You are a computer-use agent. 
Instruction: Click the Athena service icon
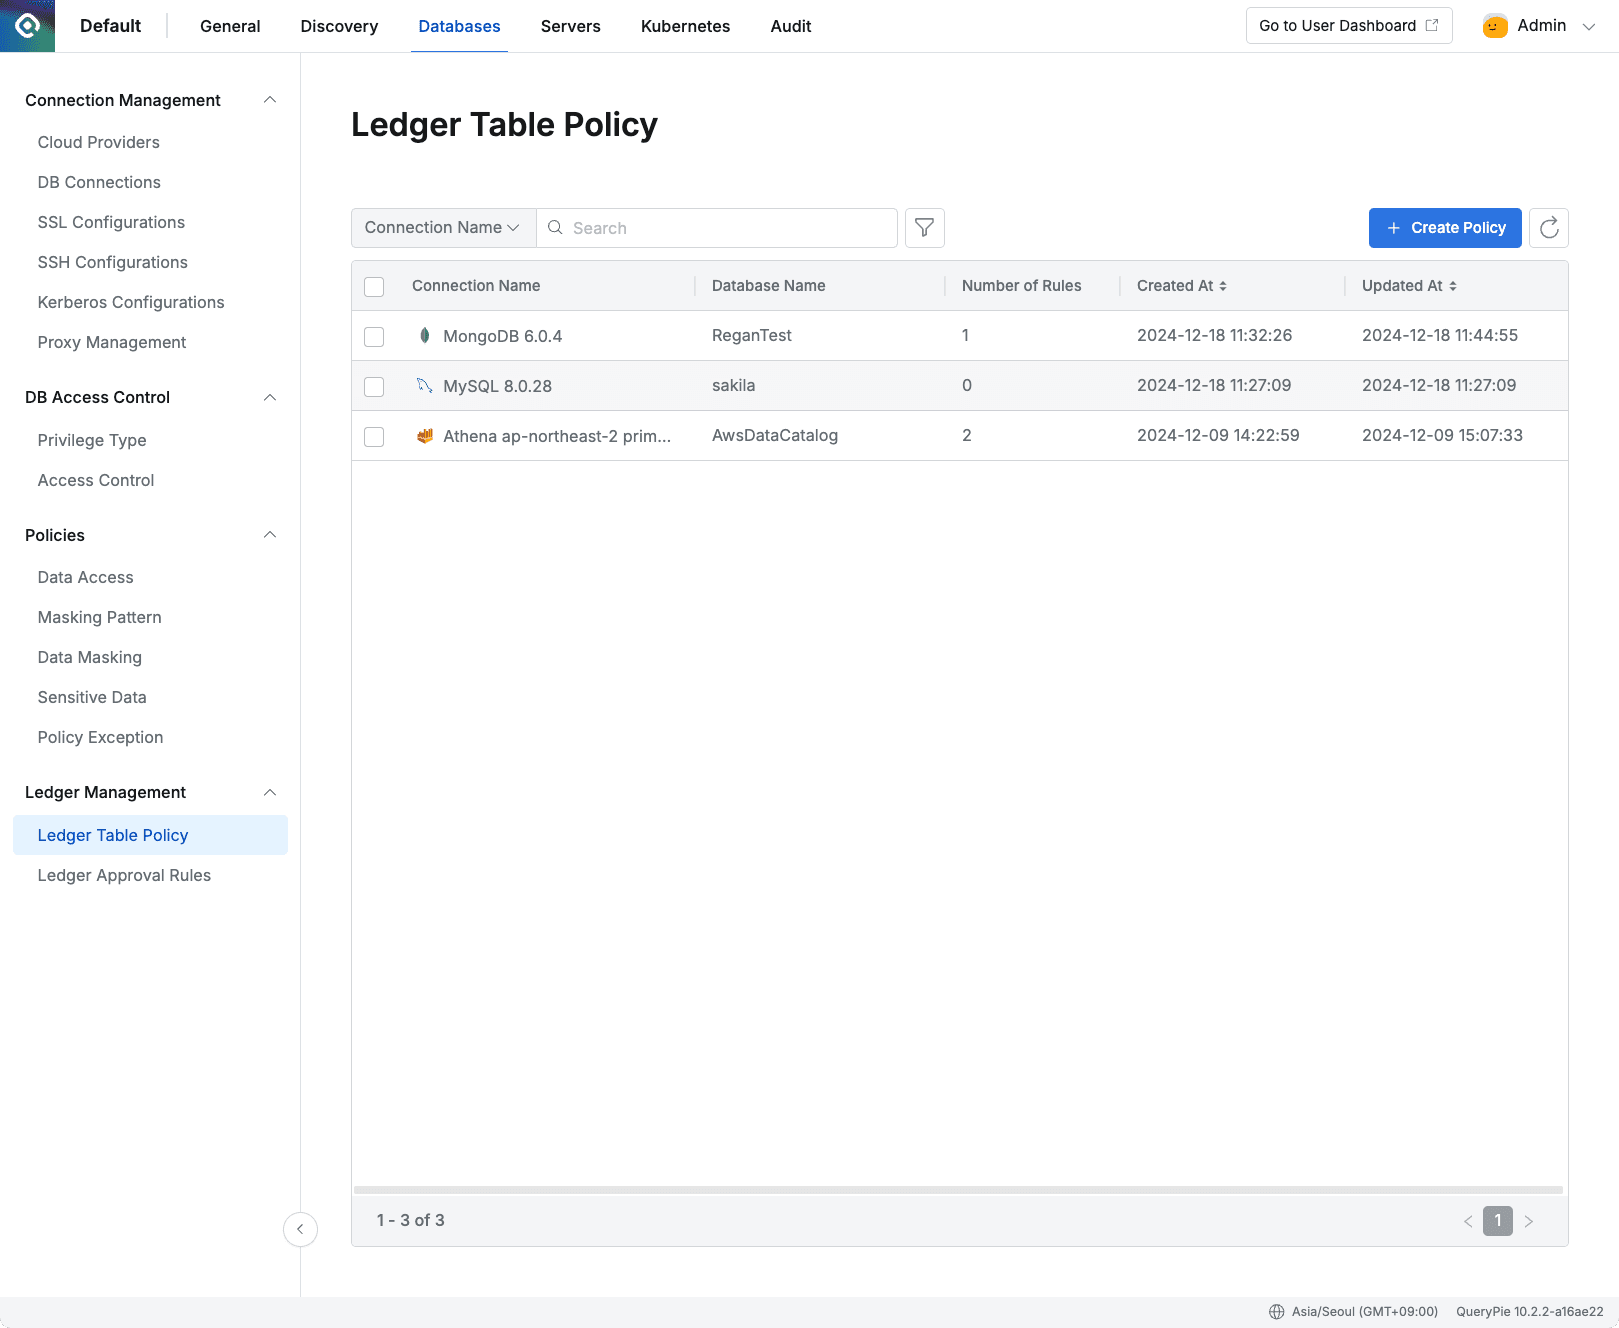(x=424, y=436)
